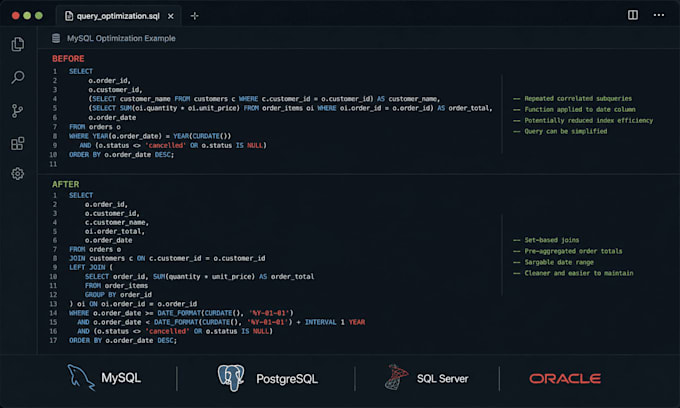The width and height of the screenshot is (680, 408).
Task: Click the MySQL dolphin logo
Action: [81, 377]
